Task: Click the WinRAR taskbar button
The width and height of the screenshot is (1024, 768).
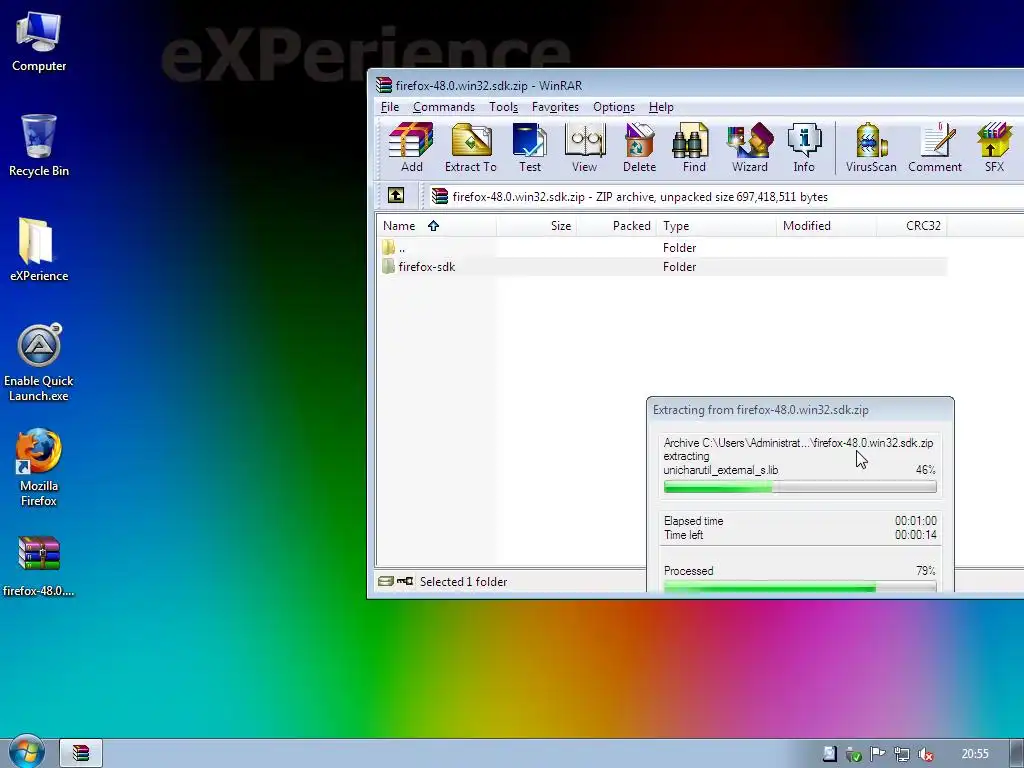Action: coord(81,753)
